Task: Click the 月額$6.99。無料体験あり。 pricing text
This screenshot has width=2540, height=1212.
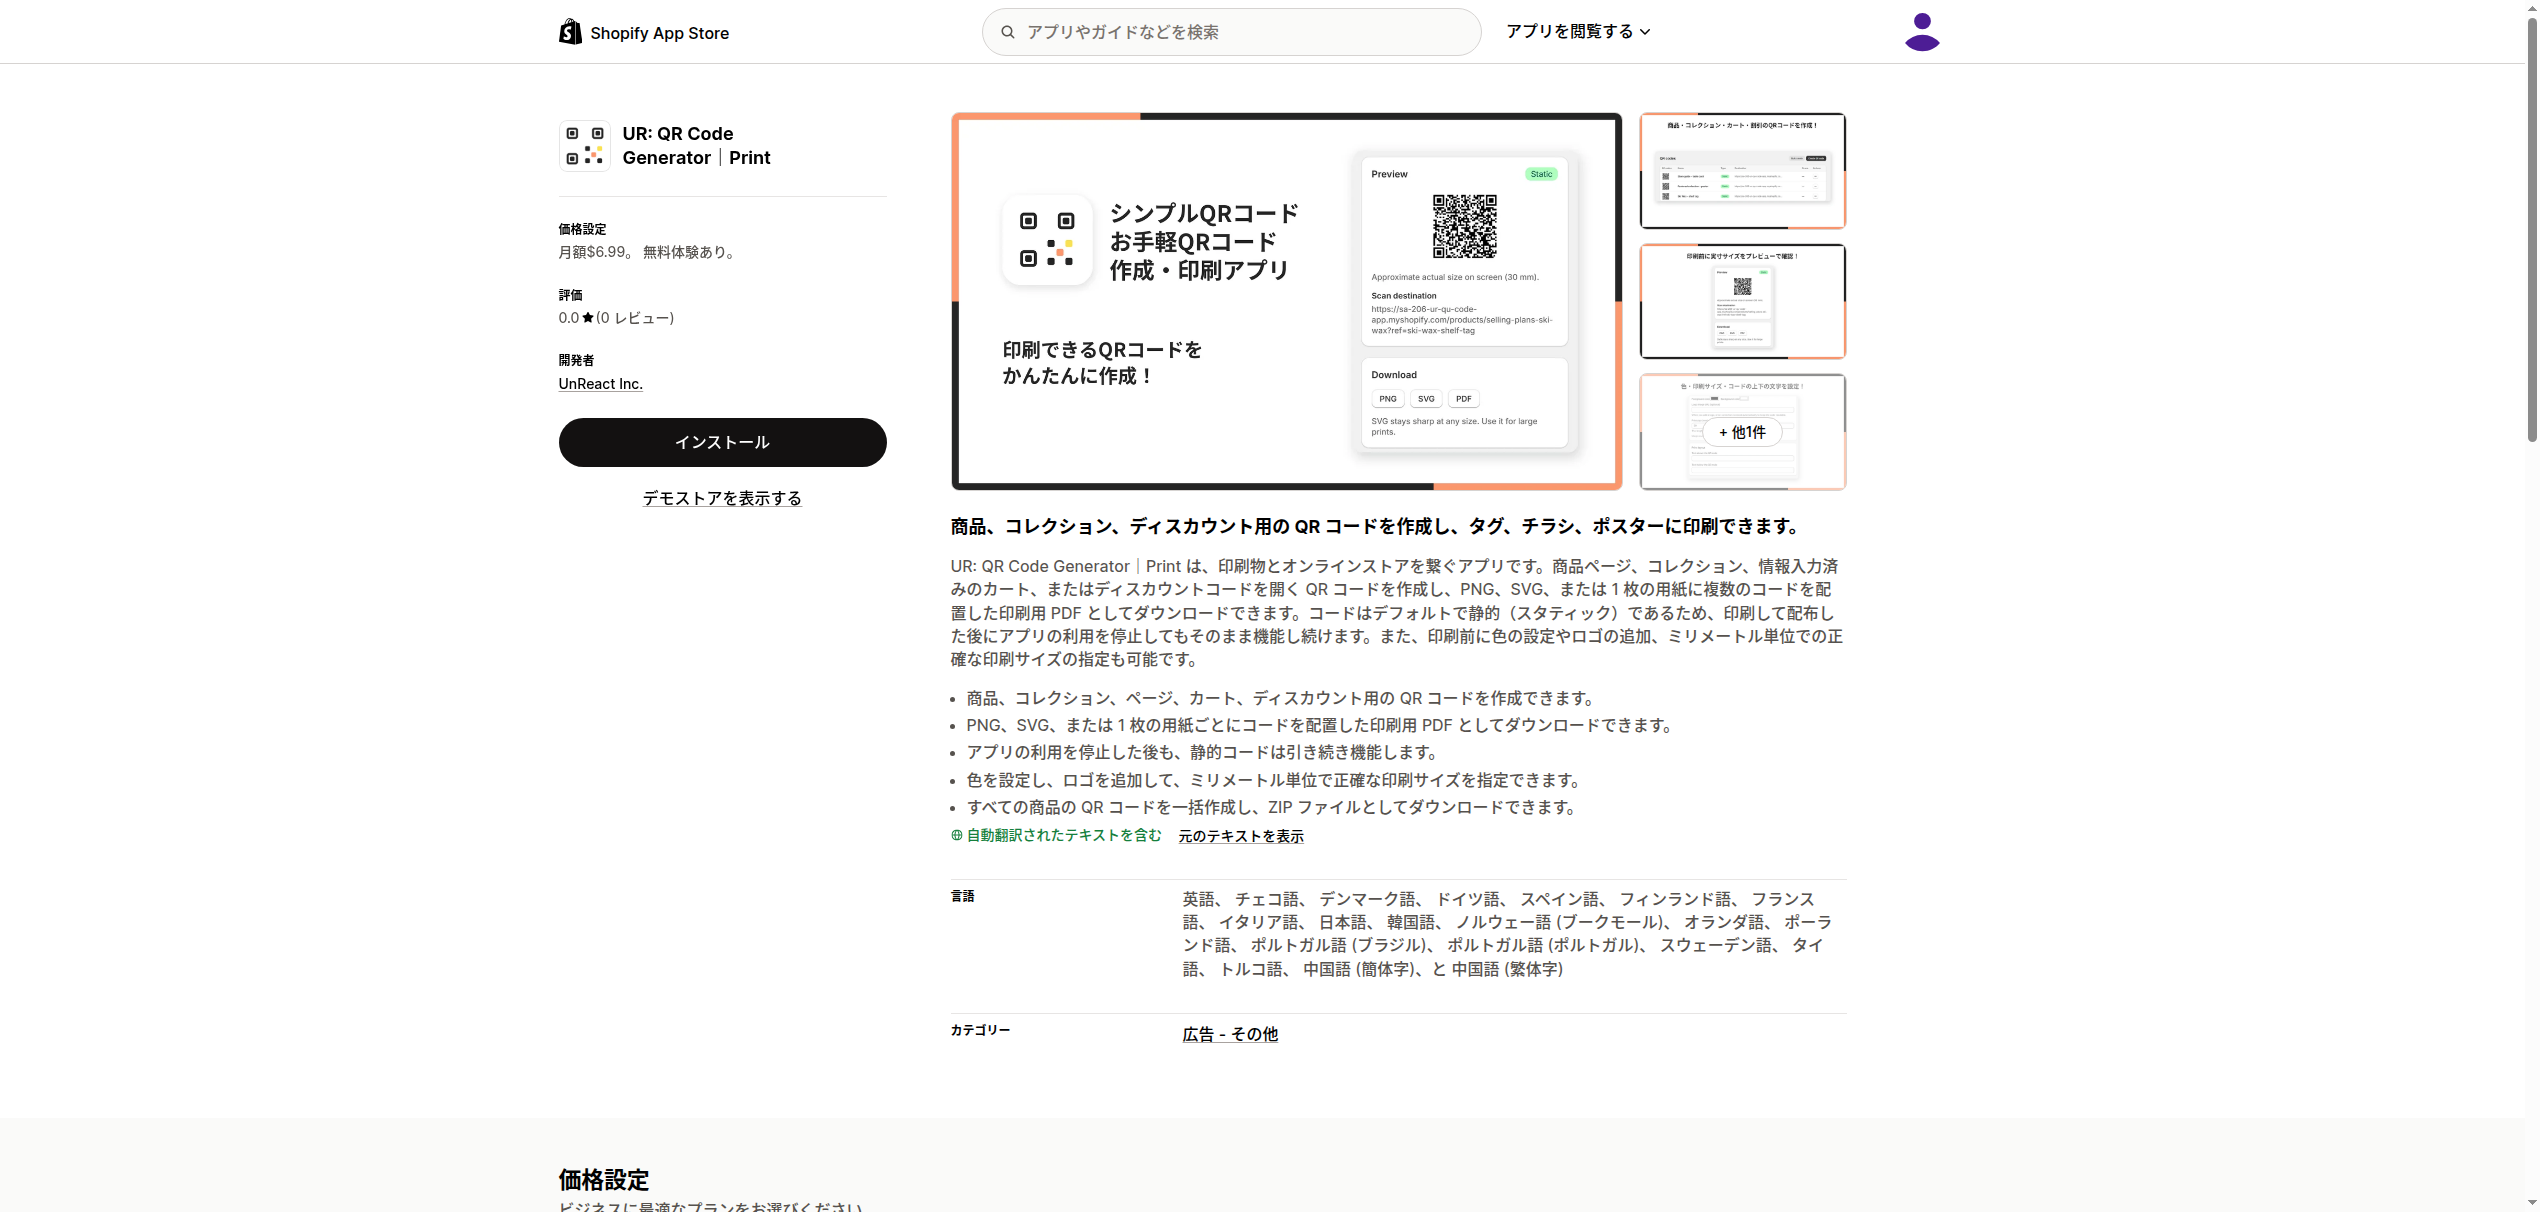Action: click(649, 252)
